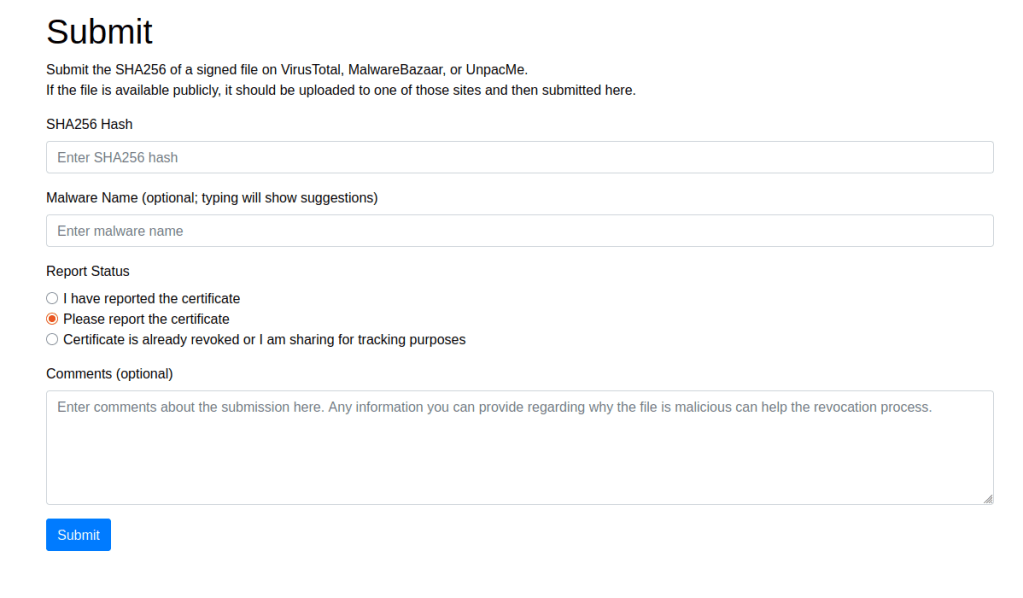
Task: Click the large 'Submit' page heading
Action: [99, 32]
